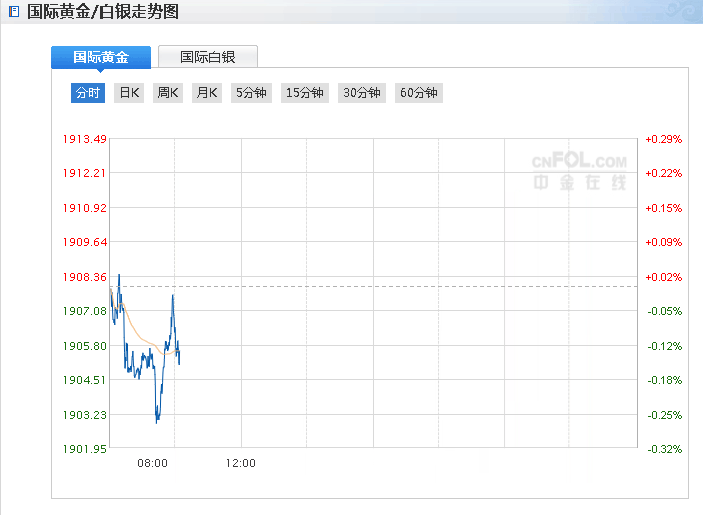
Task: Change to the 30分钟 interval
Action: click(362, 93)
